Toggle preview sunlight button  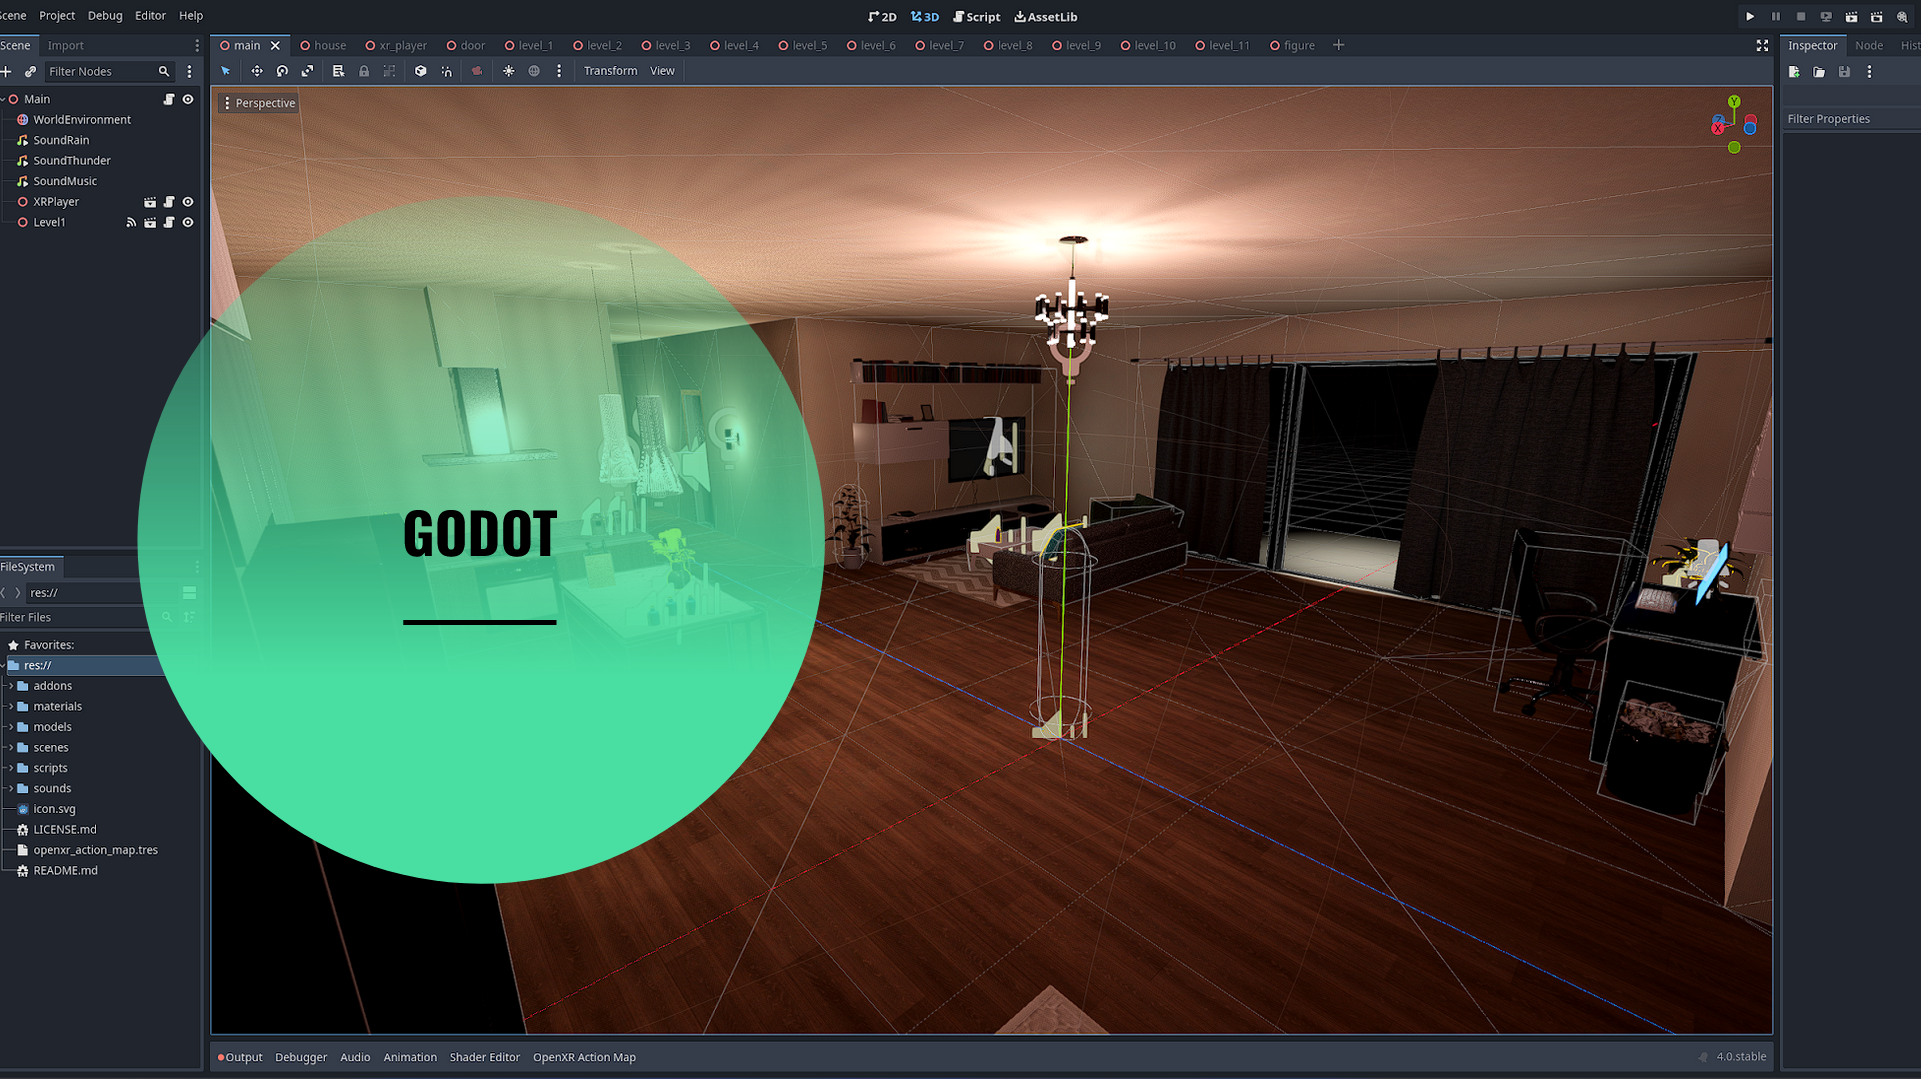click(x=508, y=71)
